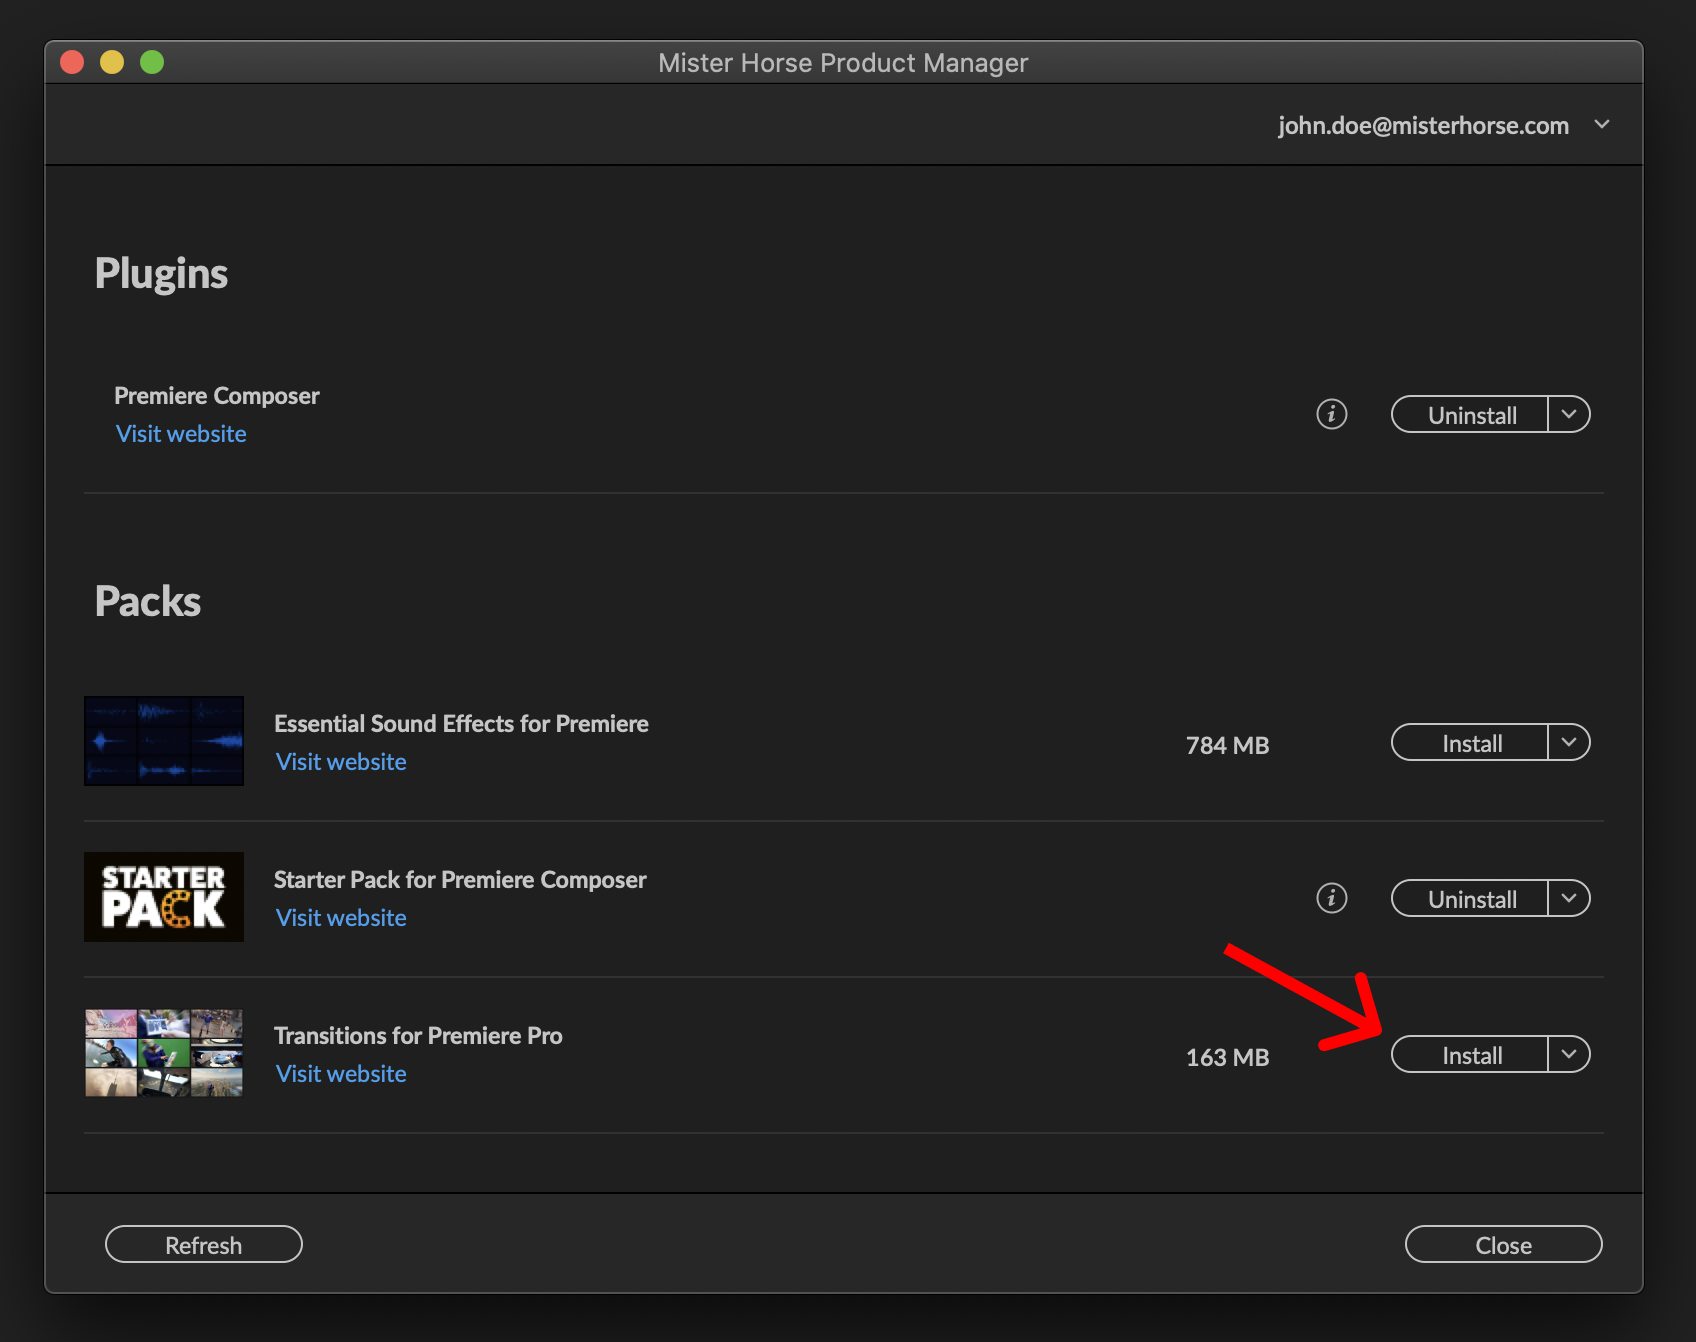Refresh the product list
This screenshot has width=1696, height=1342.
point(204,1244)
